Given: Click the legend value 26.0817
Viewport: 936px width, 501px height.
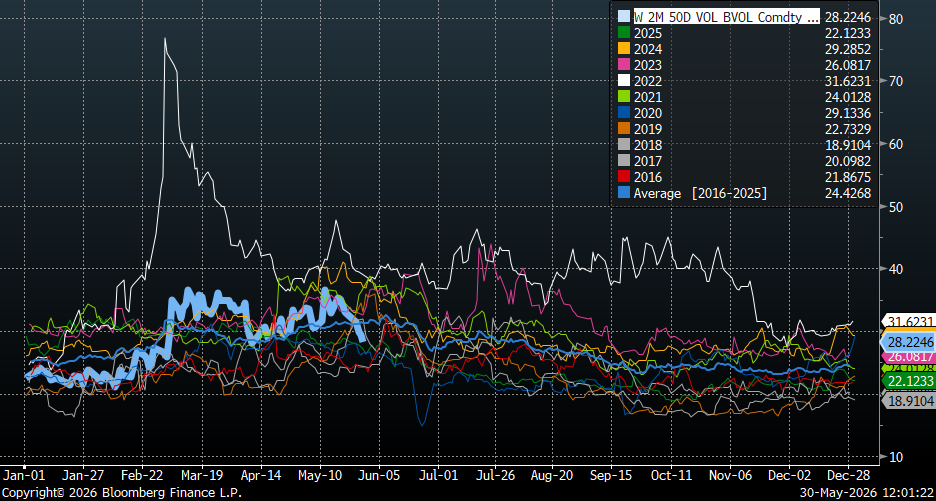Looking at the screenshot, I should click(x=848, y=65).
